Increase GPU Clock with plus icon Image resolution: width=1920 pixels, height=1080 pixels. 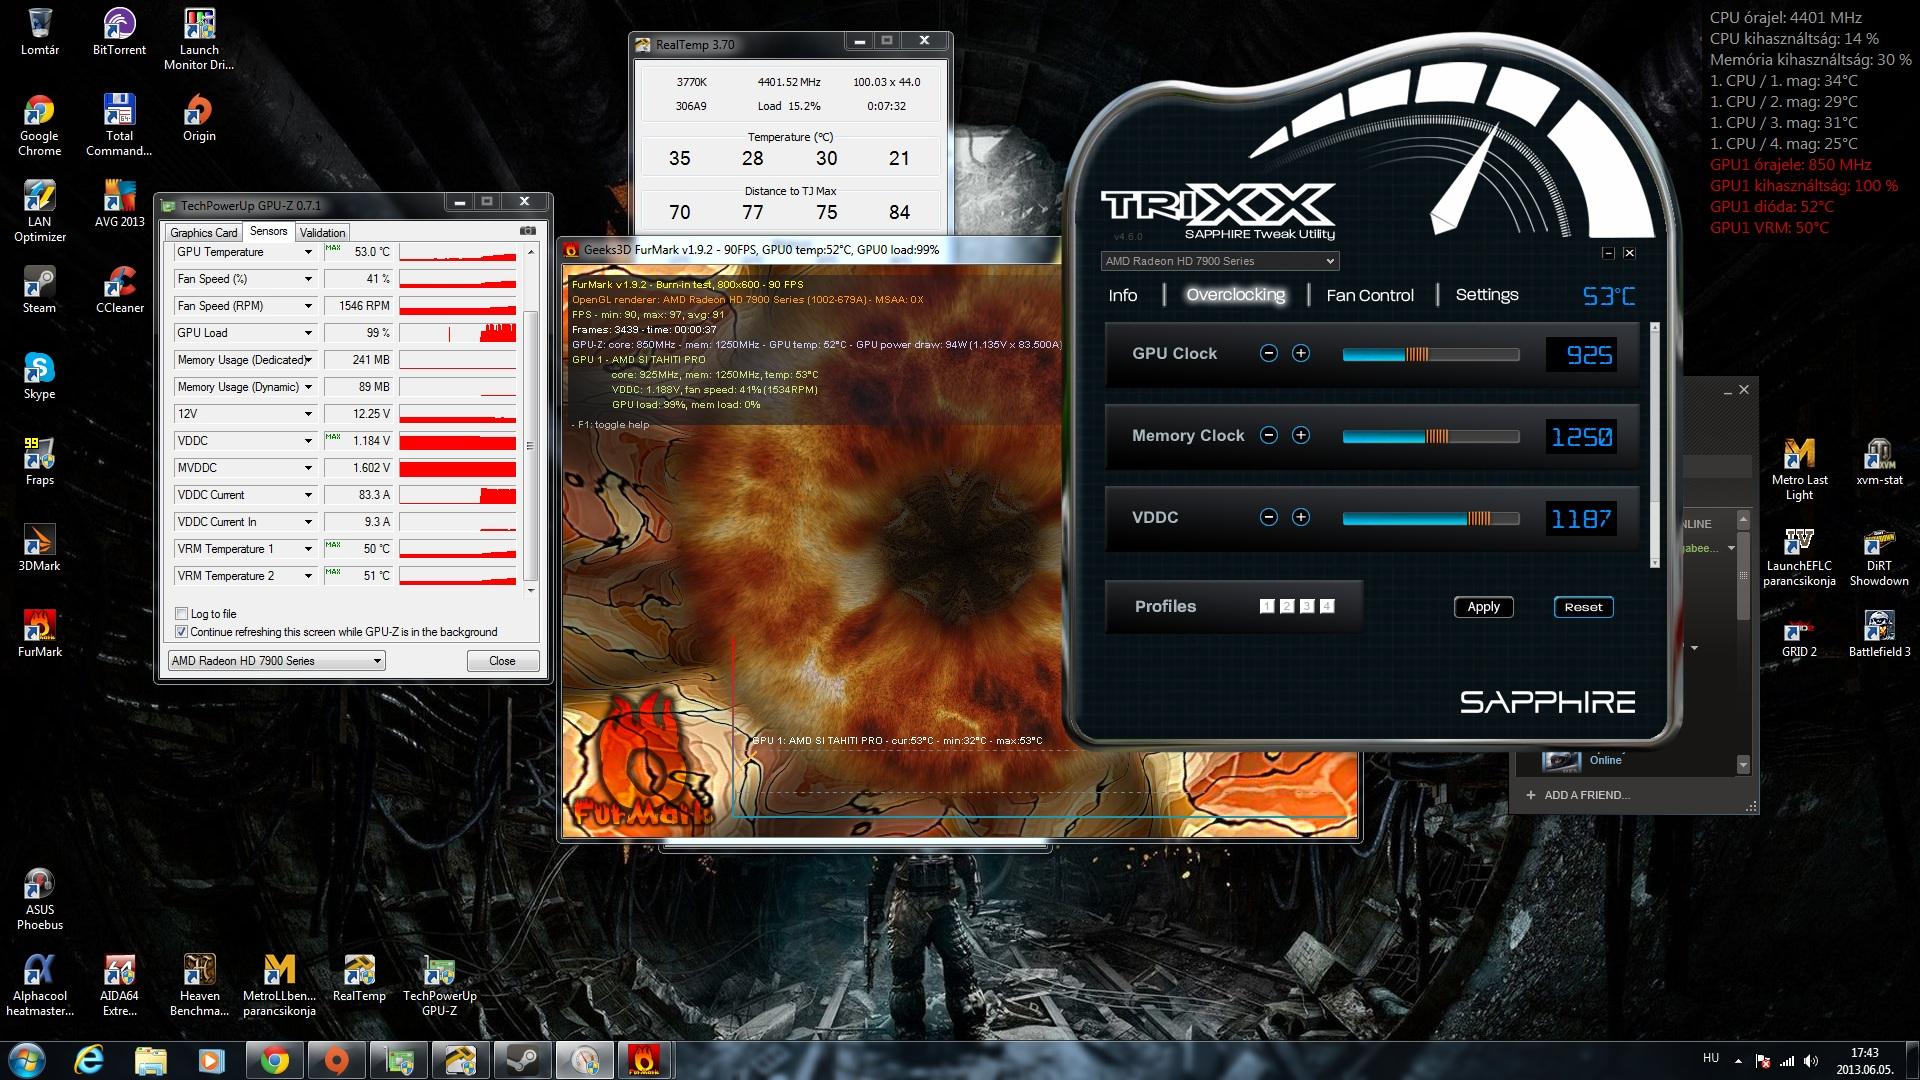(1300, 353)
